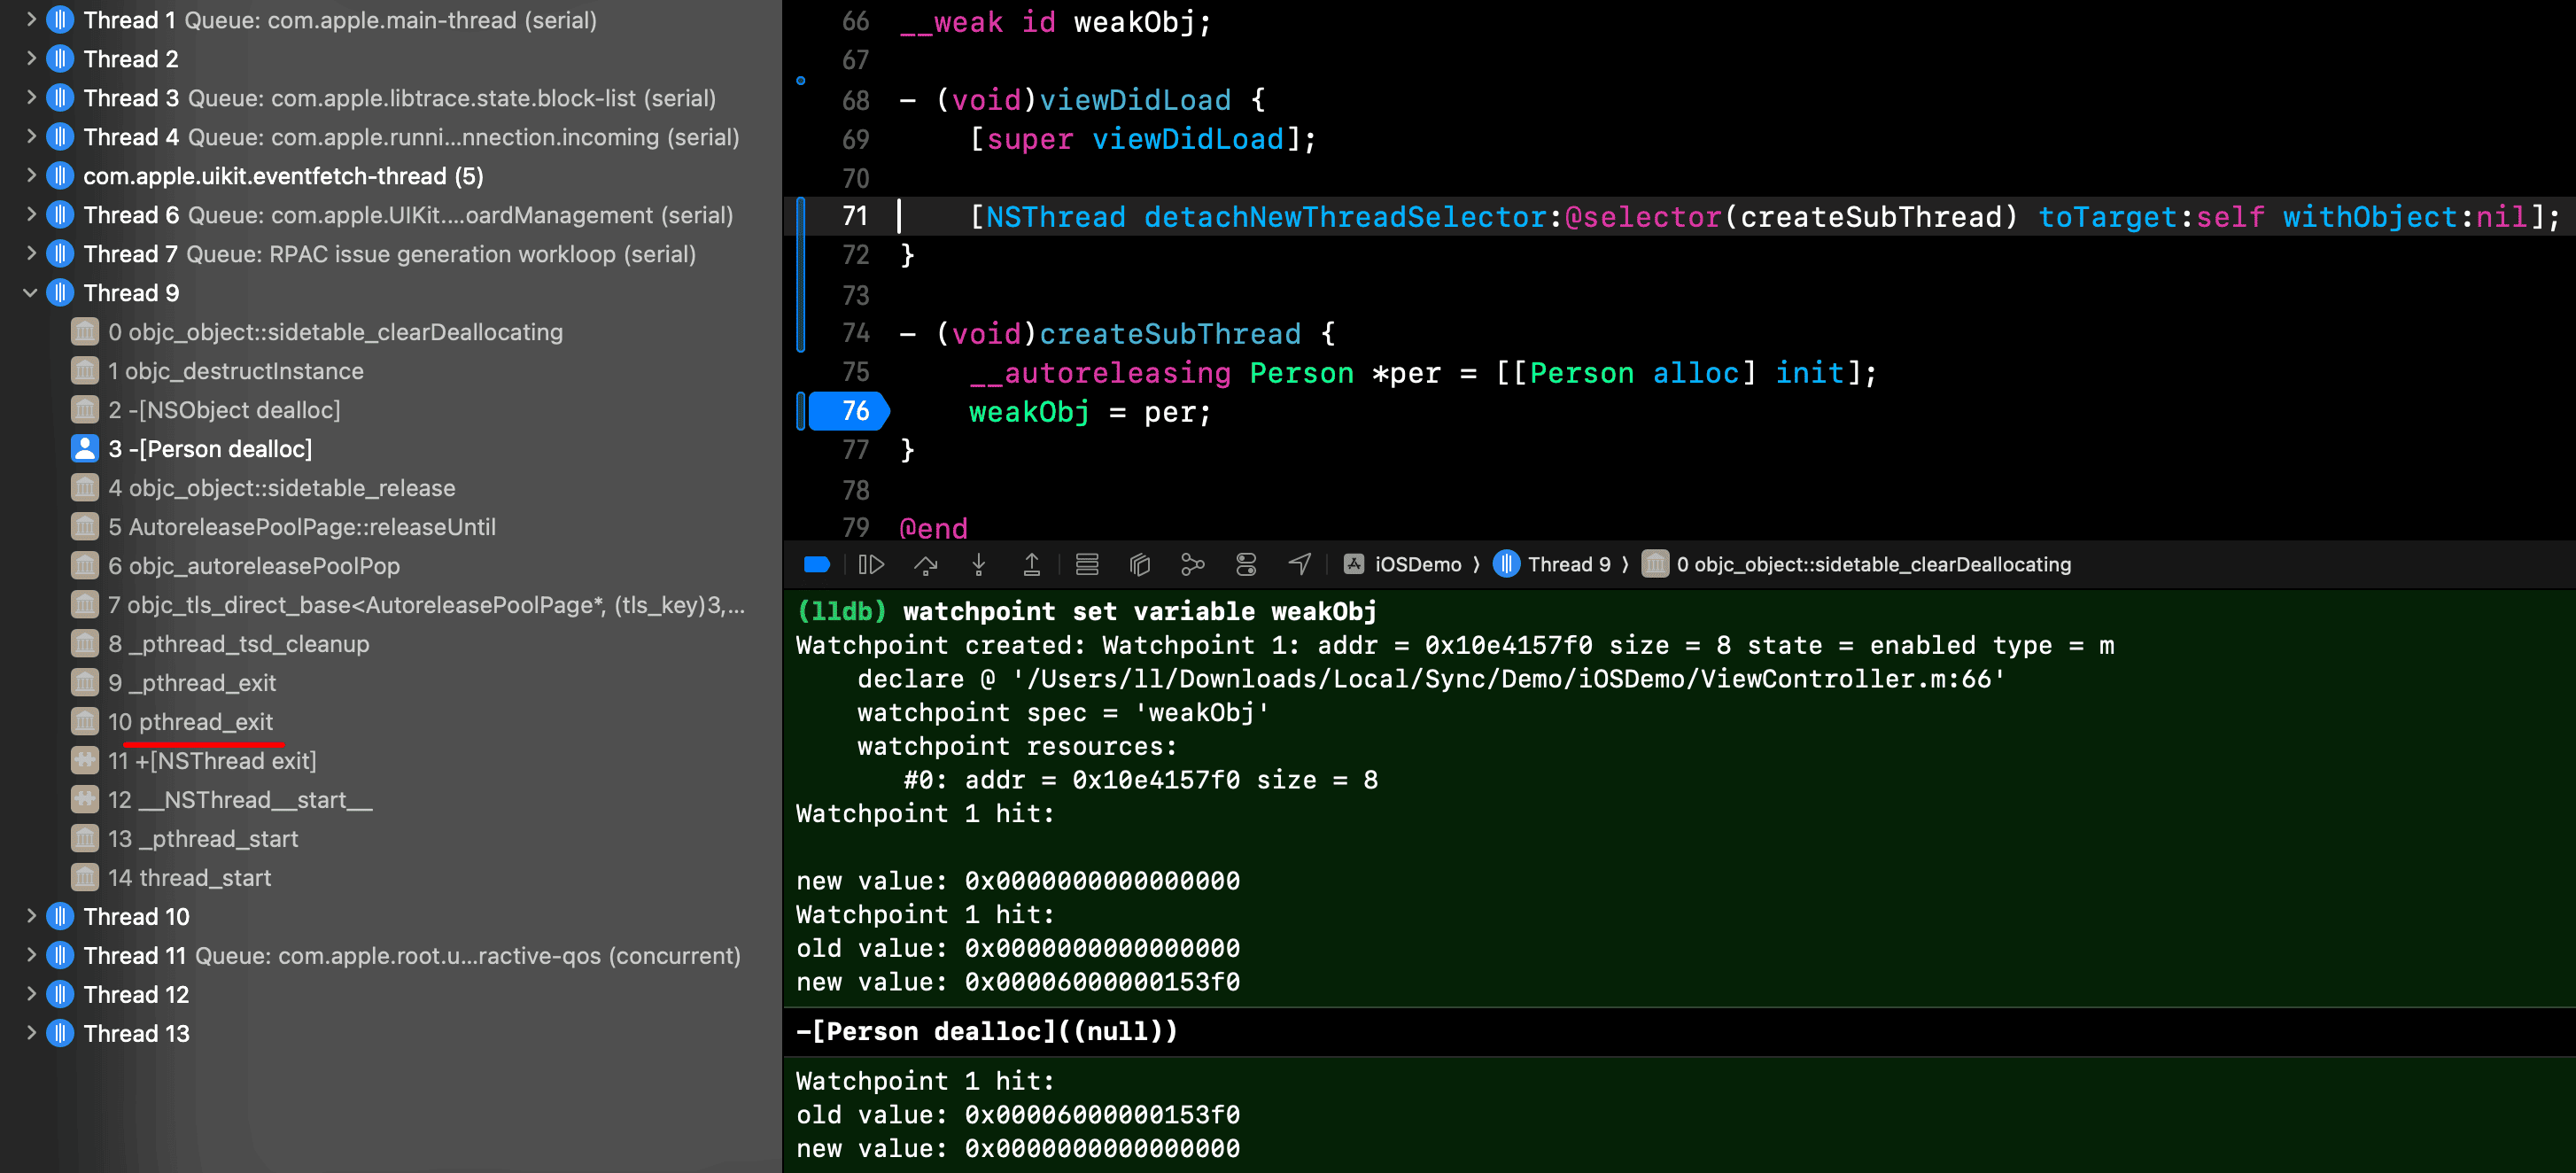
Task: Open the Debug Memory Graph icon
Action: (x=1193, y=565)
